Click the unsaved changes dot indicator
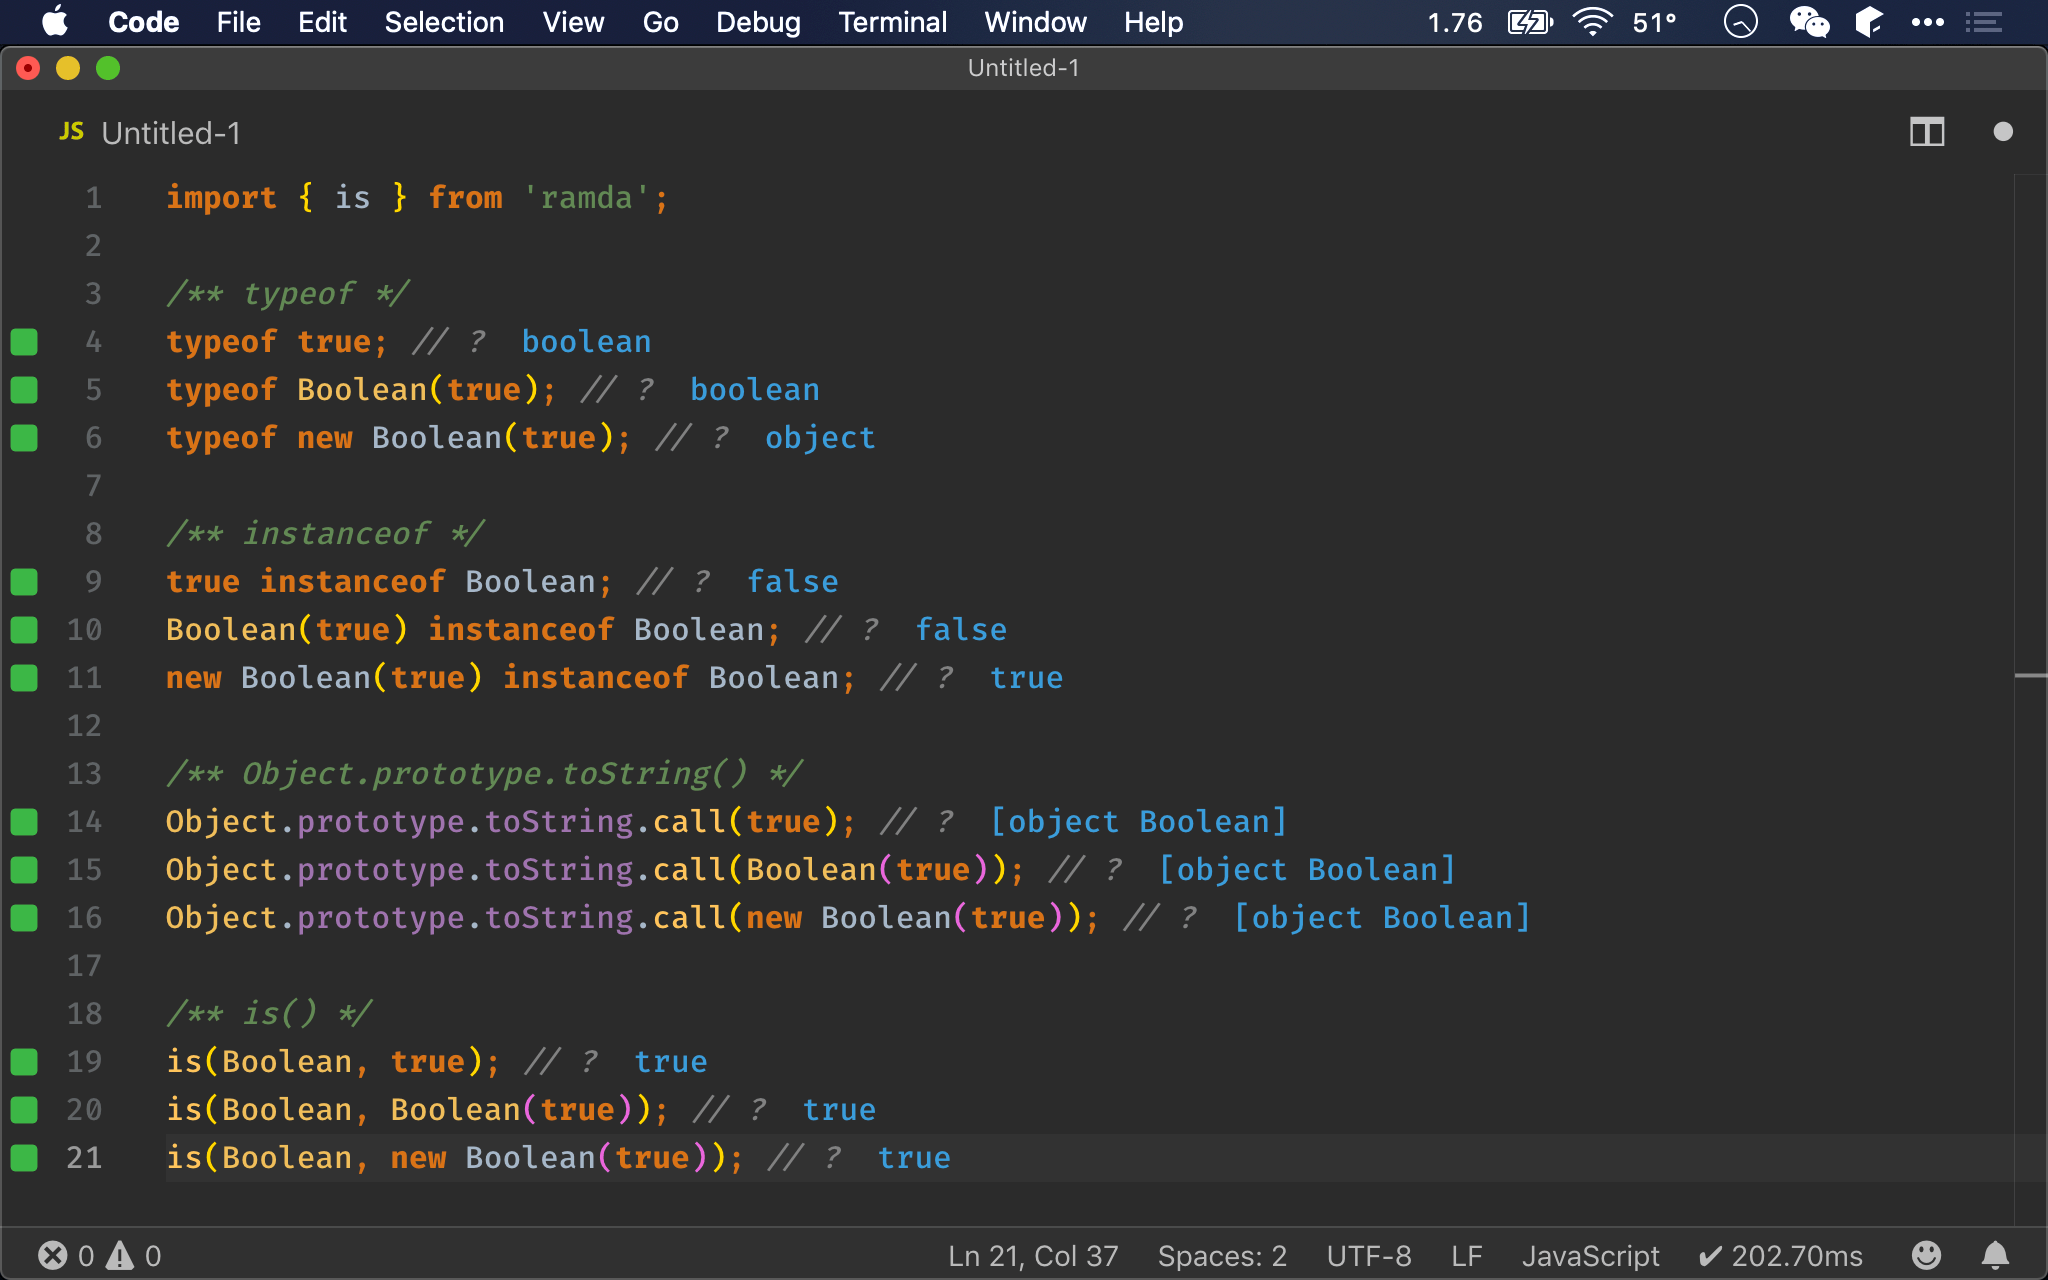 point(2002,132)
